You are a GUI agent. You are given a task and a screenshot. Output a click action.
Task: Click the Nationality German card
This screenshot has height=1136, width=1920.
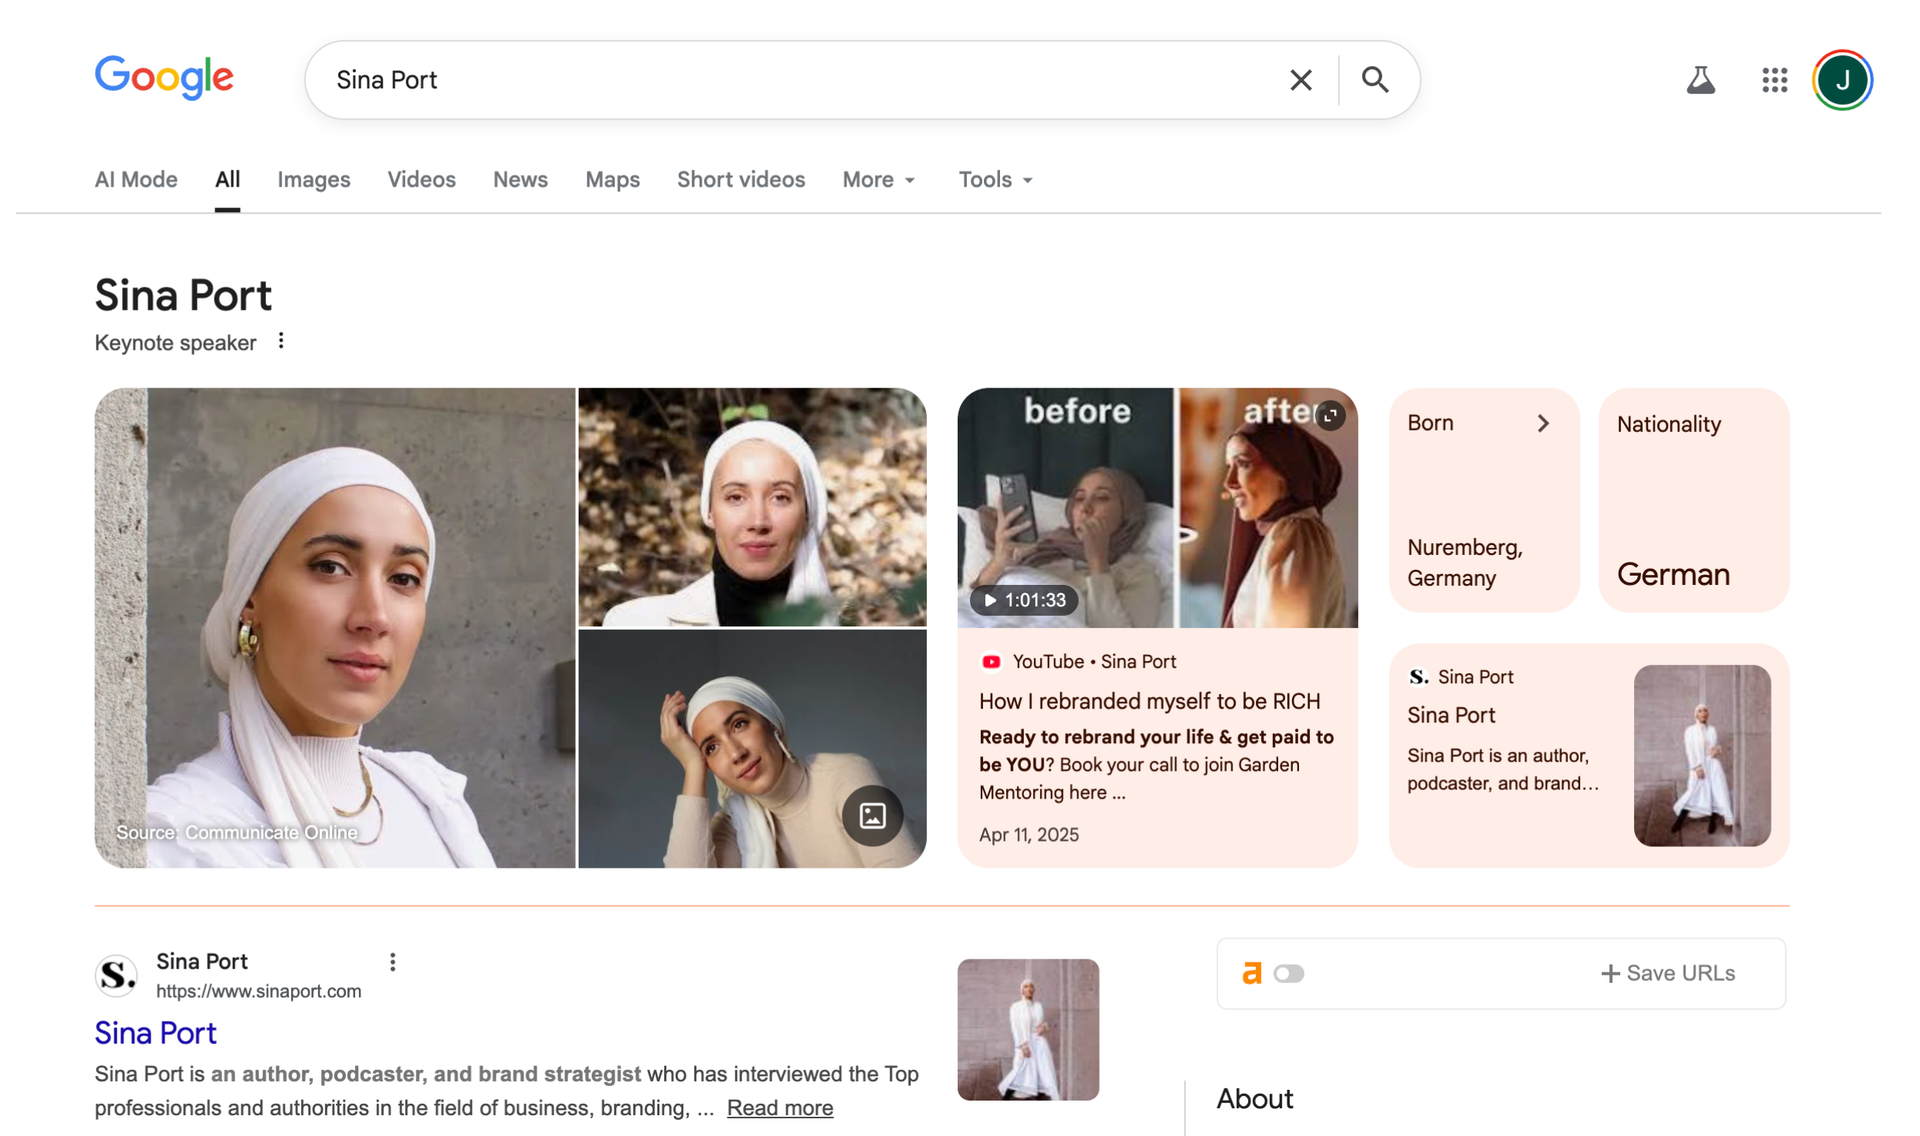point(1694,500)
